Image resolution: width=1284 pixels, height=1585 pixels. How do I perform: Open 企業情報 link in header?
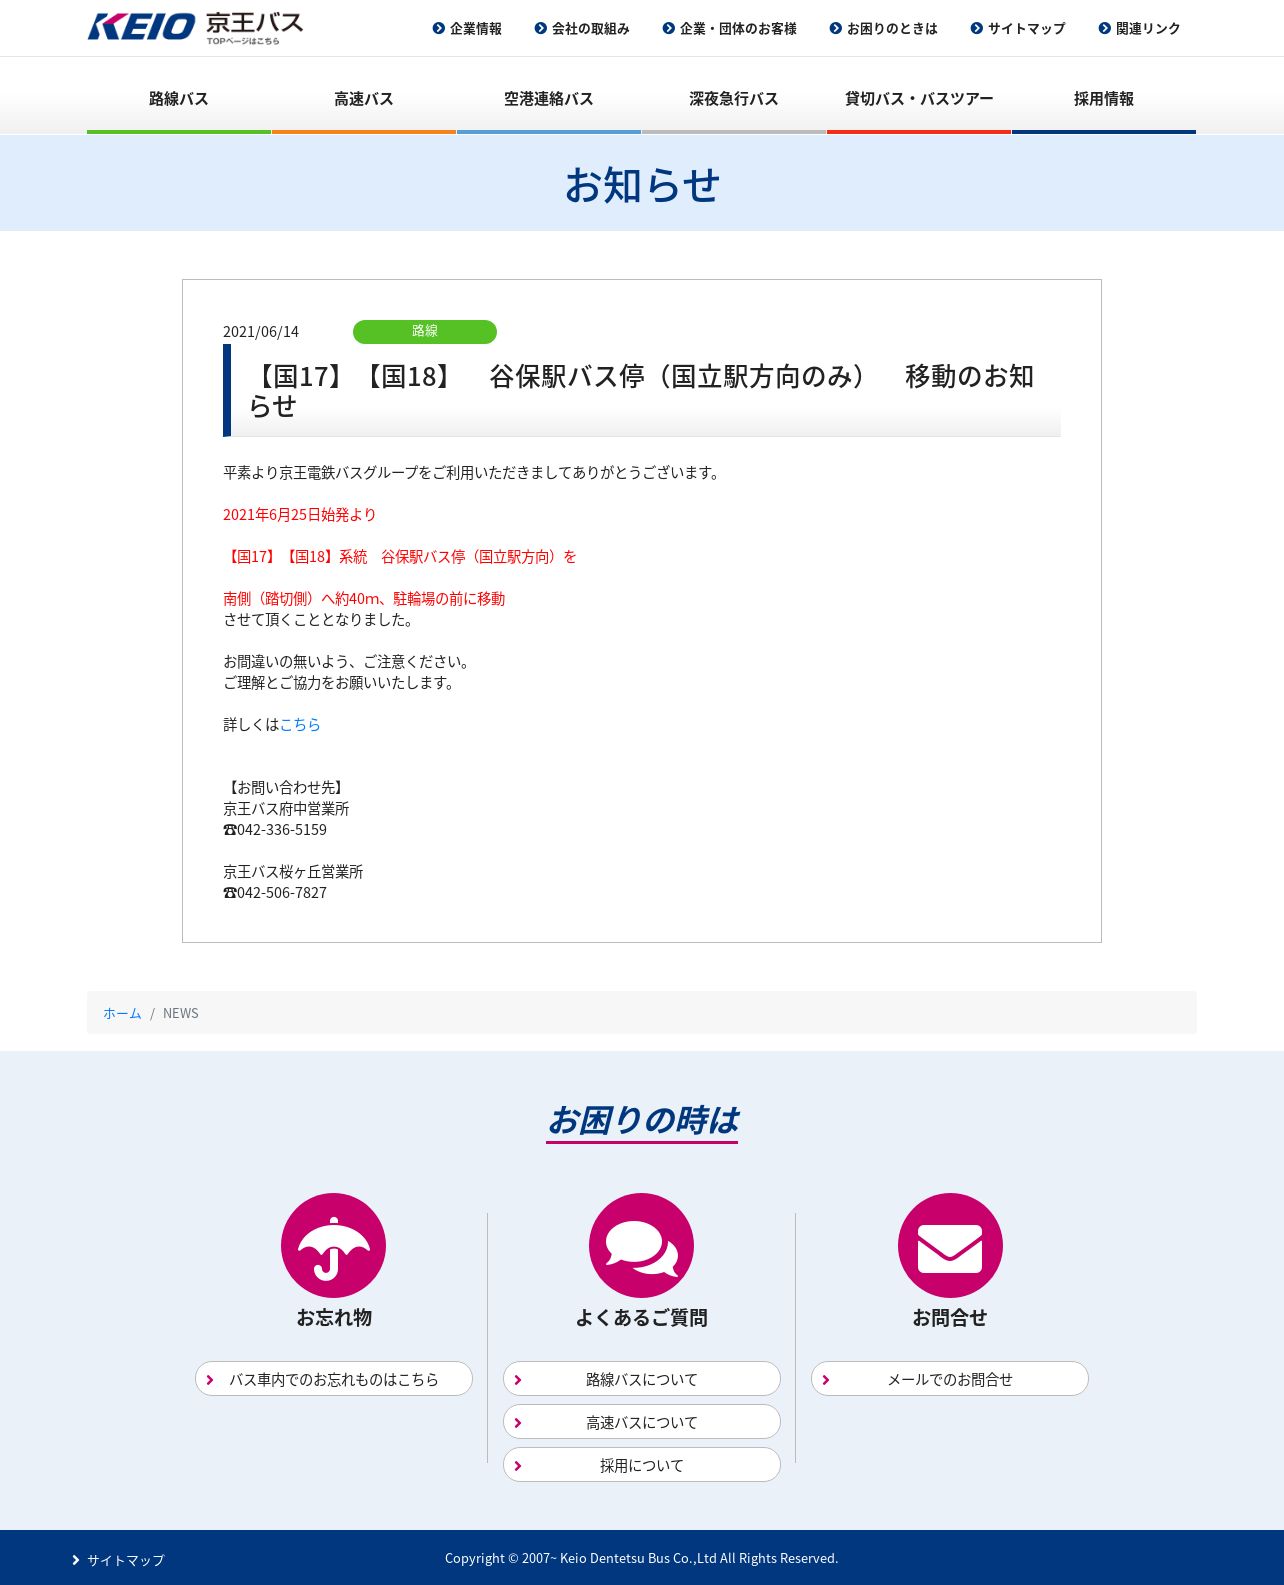tap(476, 28)
